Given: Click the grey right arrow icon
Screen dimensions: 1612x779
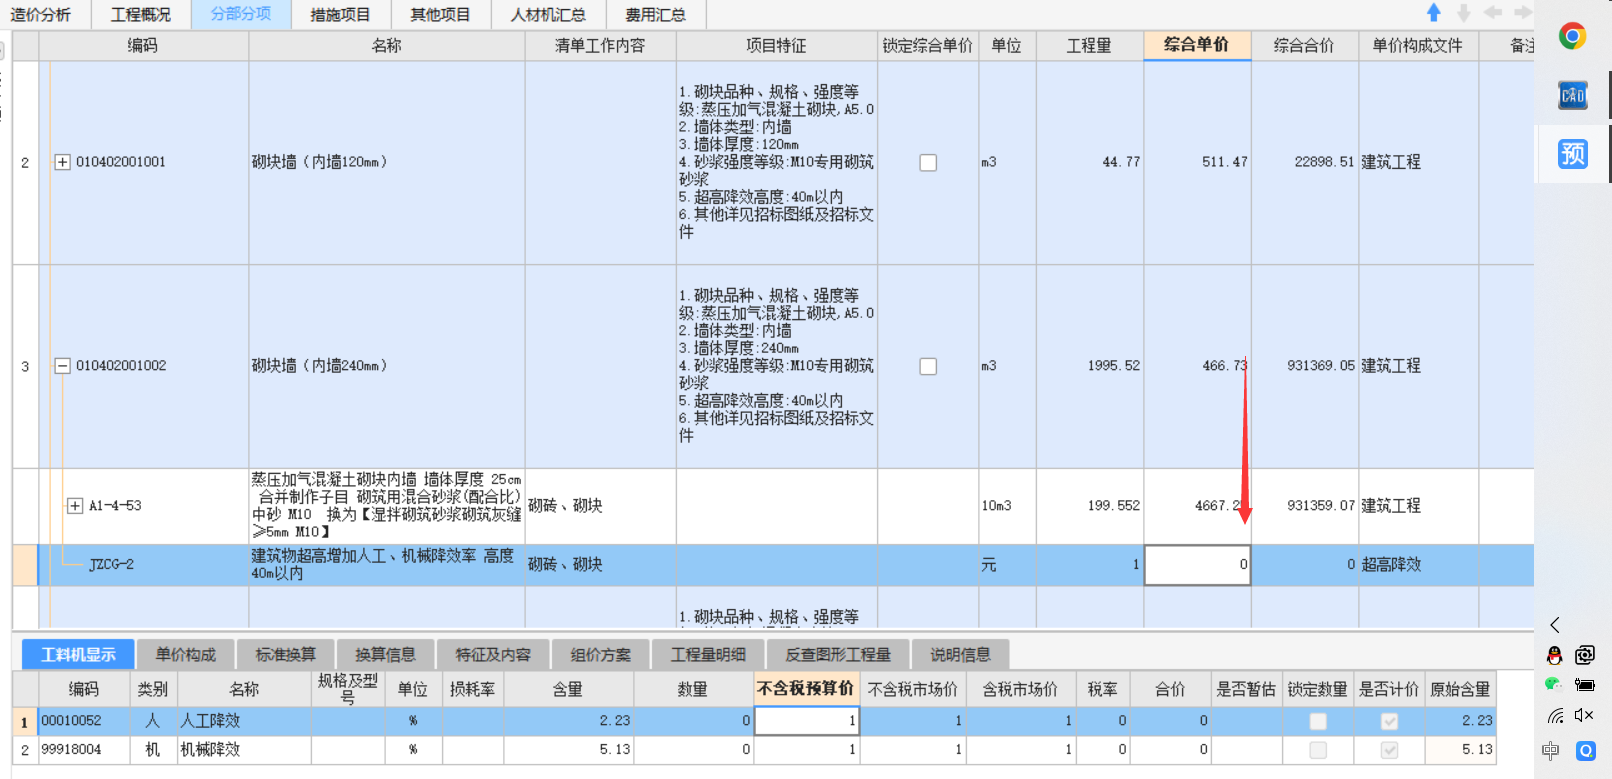Looking at the screenshot, I should tap(1522, 13).
